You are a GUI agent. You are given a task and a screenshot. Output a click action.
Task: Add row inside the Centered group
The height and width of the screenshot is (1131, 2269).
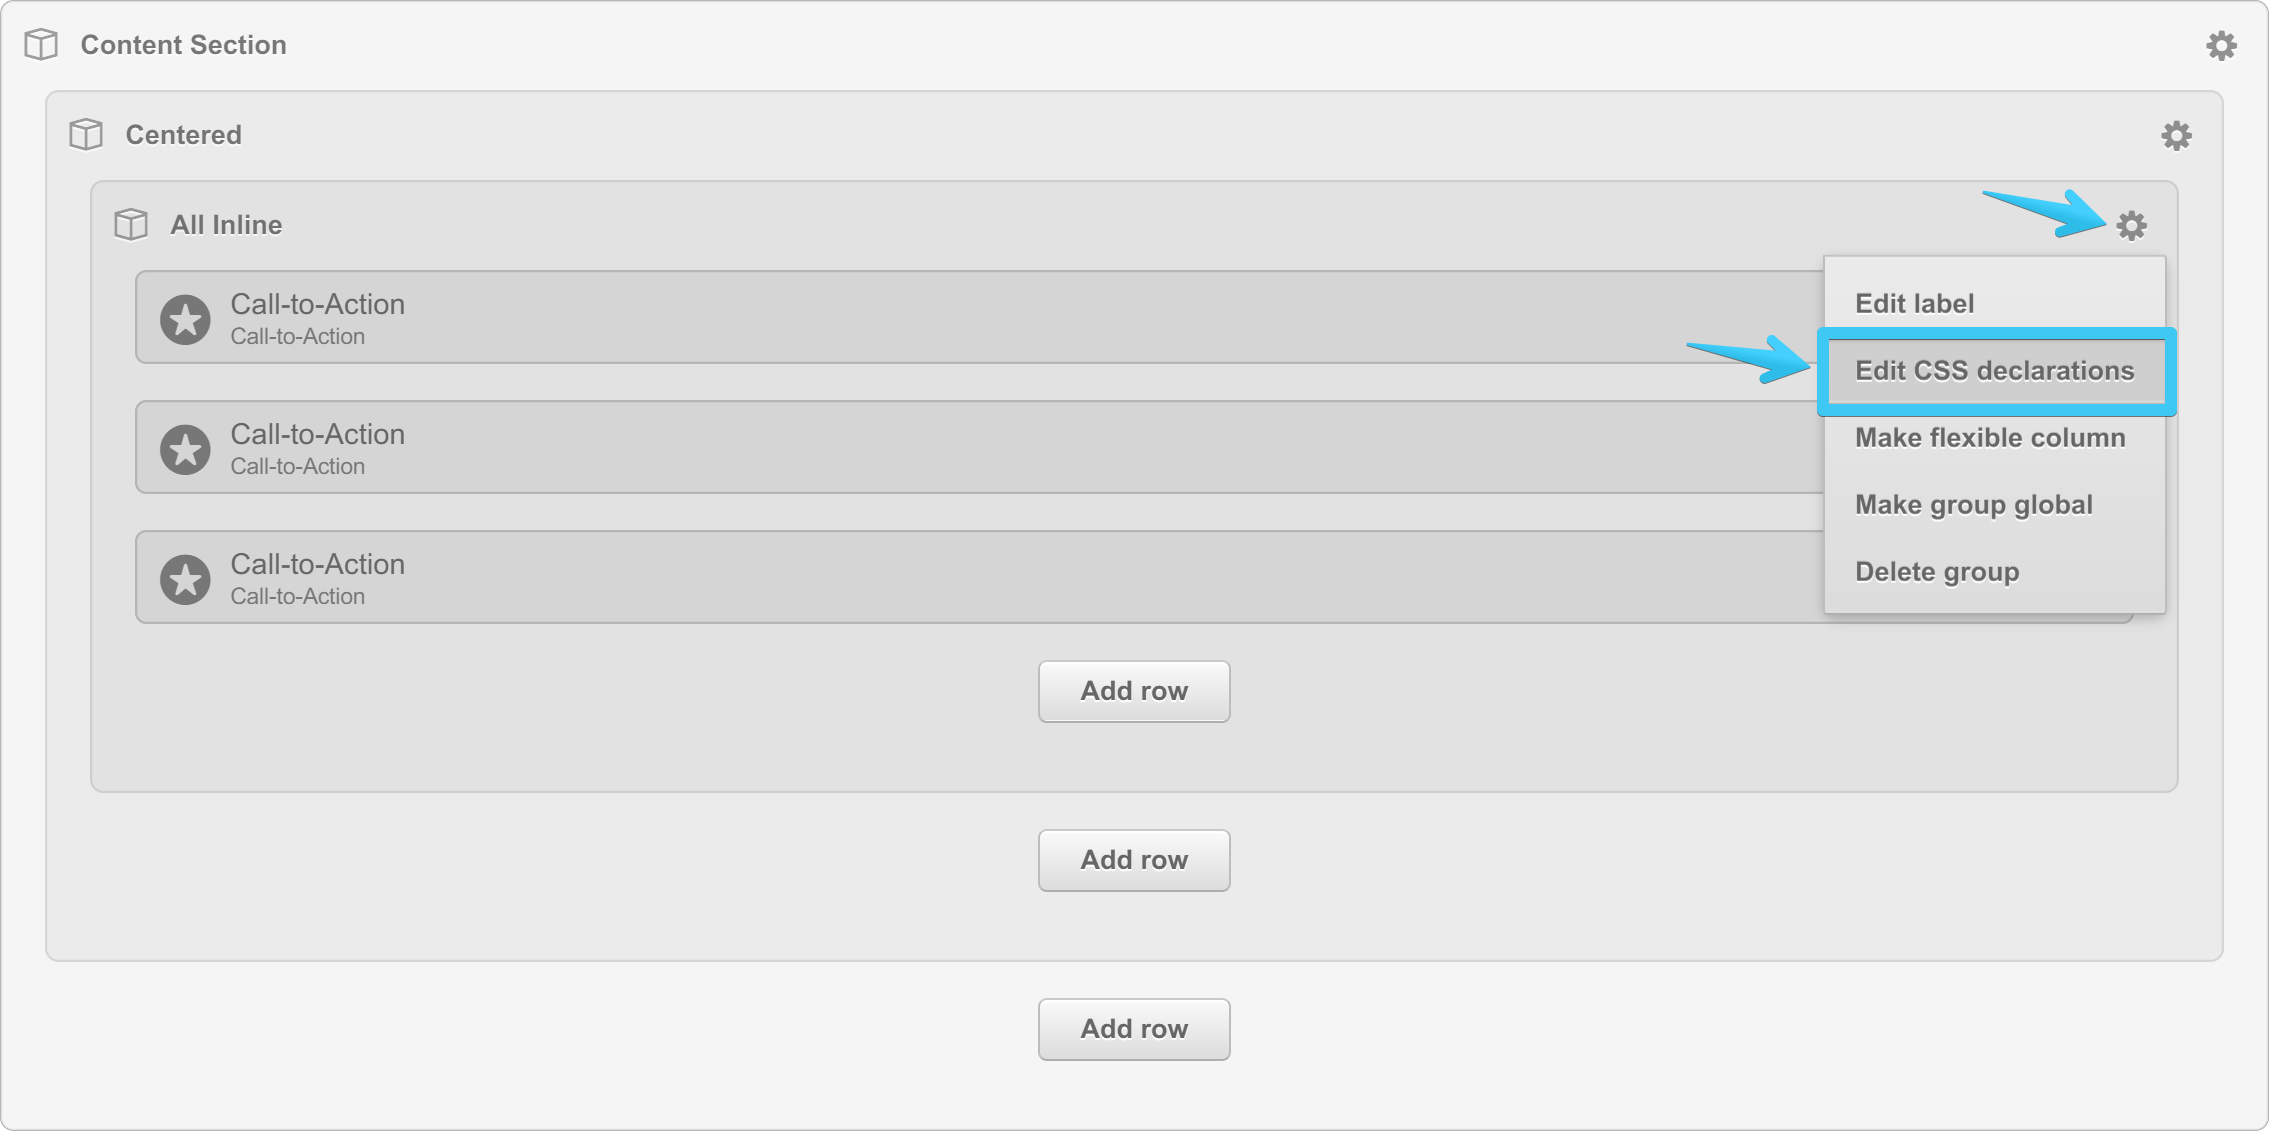coord(1134,860)
